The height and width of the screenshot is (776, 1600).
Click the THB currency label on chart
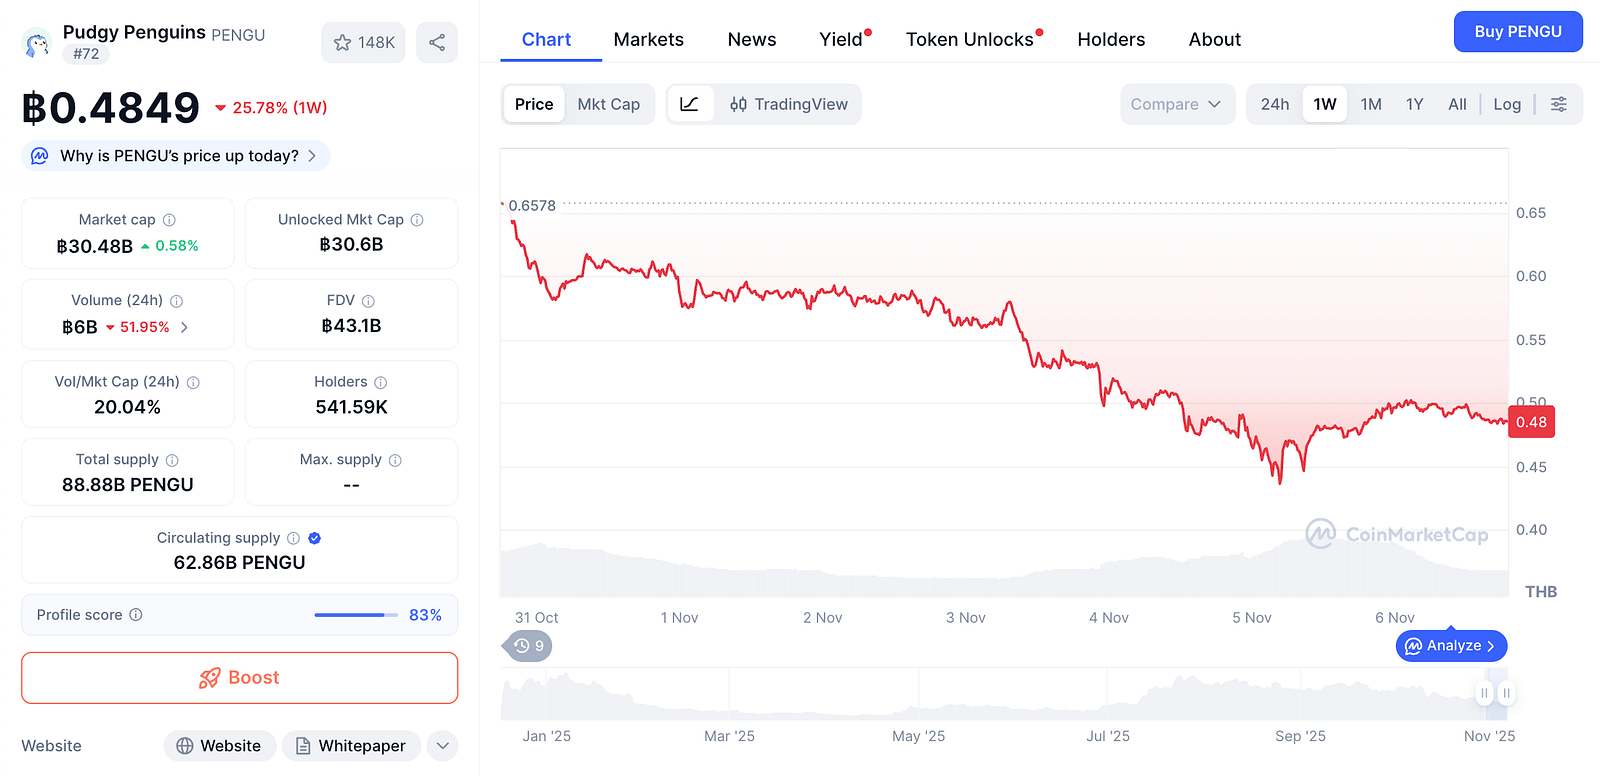pos(1541,592)
